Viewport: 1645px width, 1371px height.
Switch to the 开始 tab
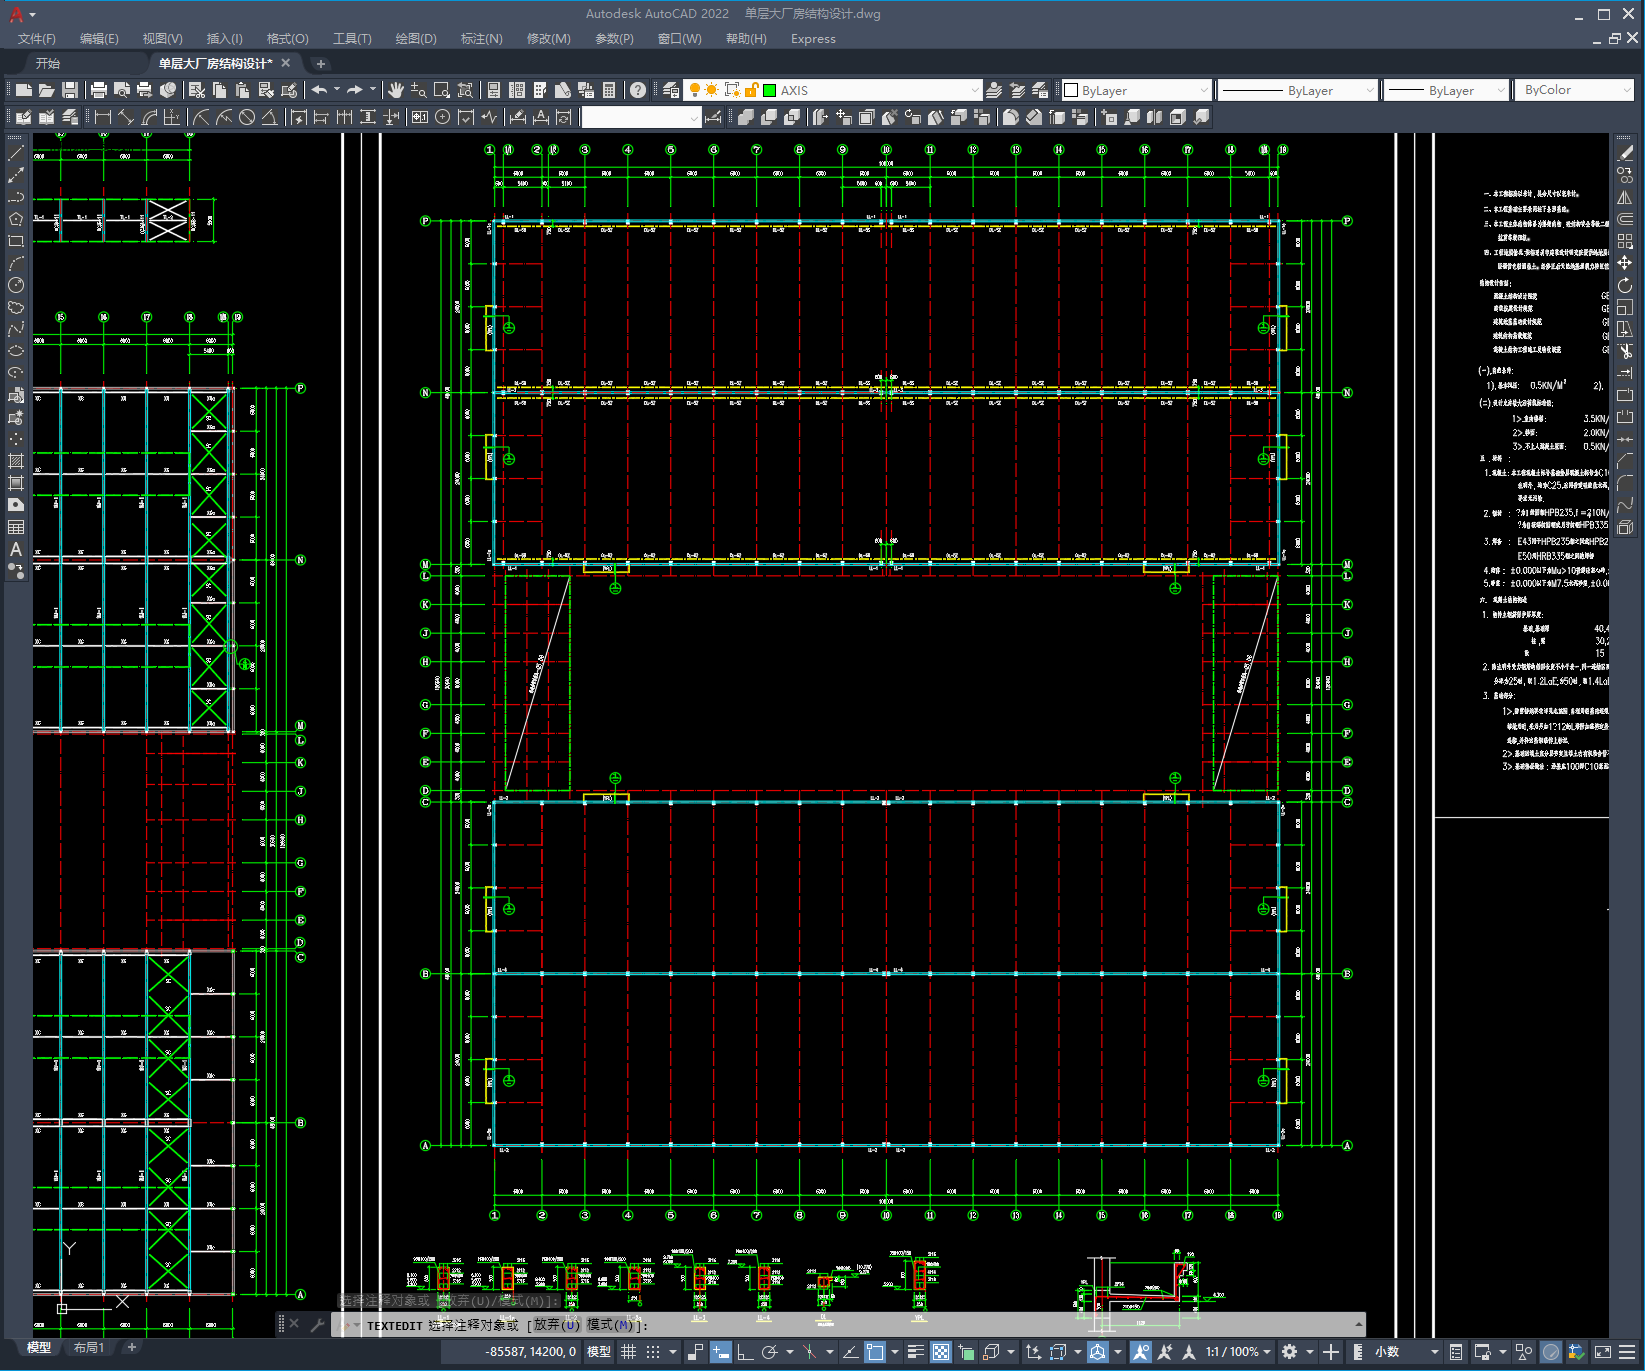[x=48, y=63]
